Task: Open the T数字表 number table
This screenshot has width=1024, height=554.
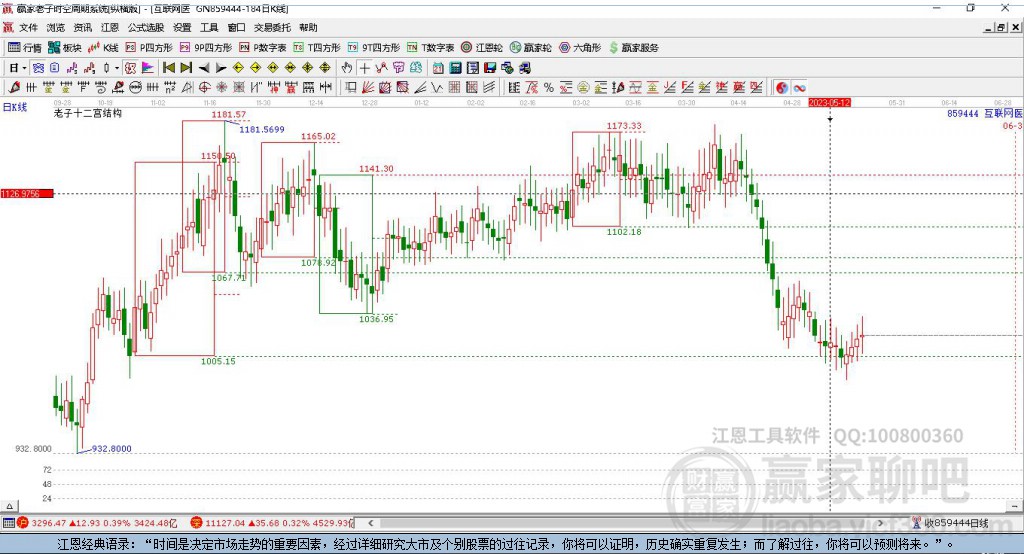Action: click(430, 48)
